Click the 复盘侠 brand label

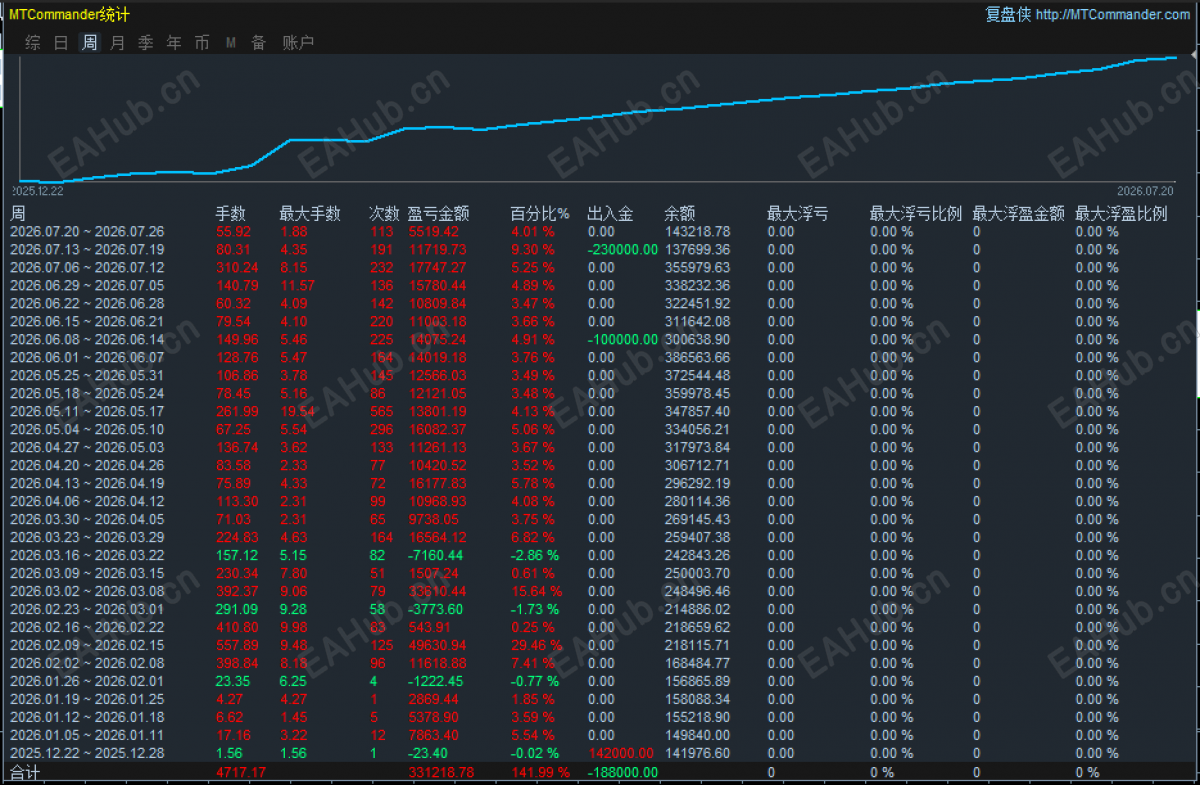[x=1008, y=14]
